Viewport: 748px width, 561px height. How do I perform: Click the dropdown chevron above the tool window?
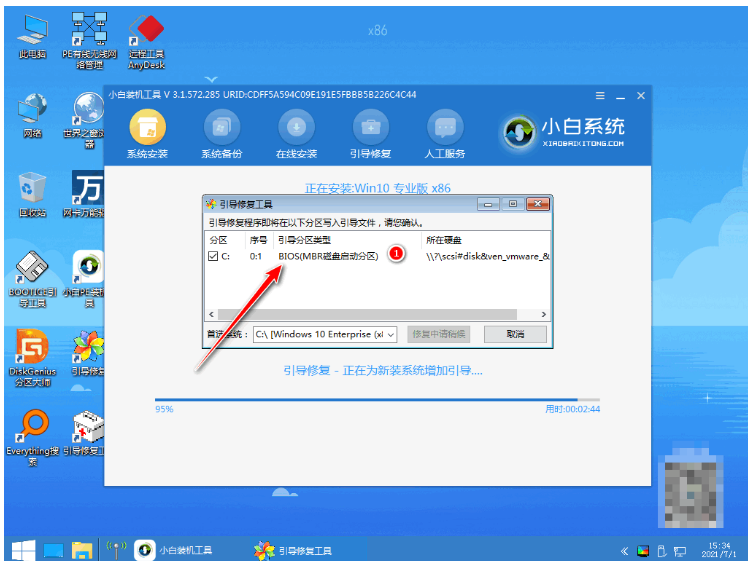pos(211,79)
